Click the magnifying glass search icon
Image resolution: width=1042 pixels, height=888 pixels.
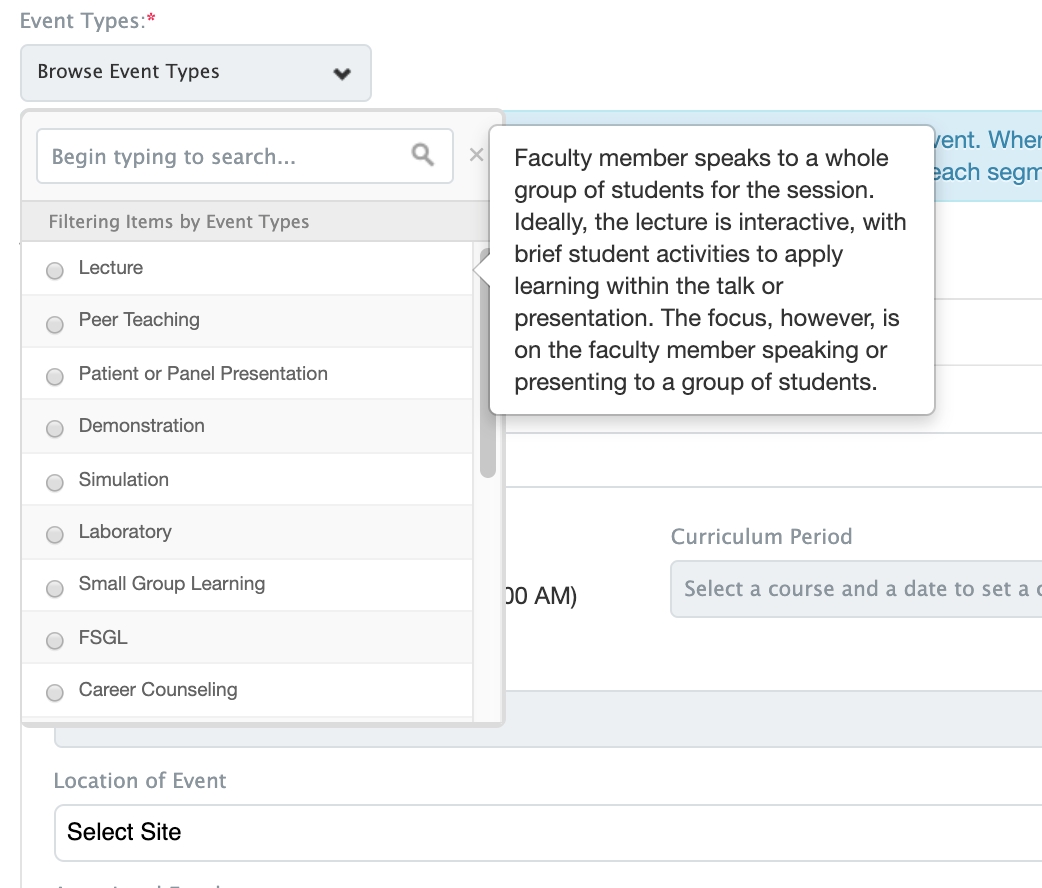pyautogui.click(x=423, y=155)
